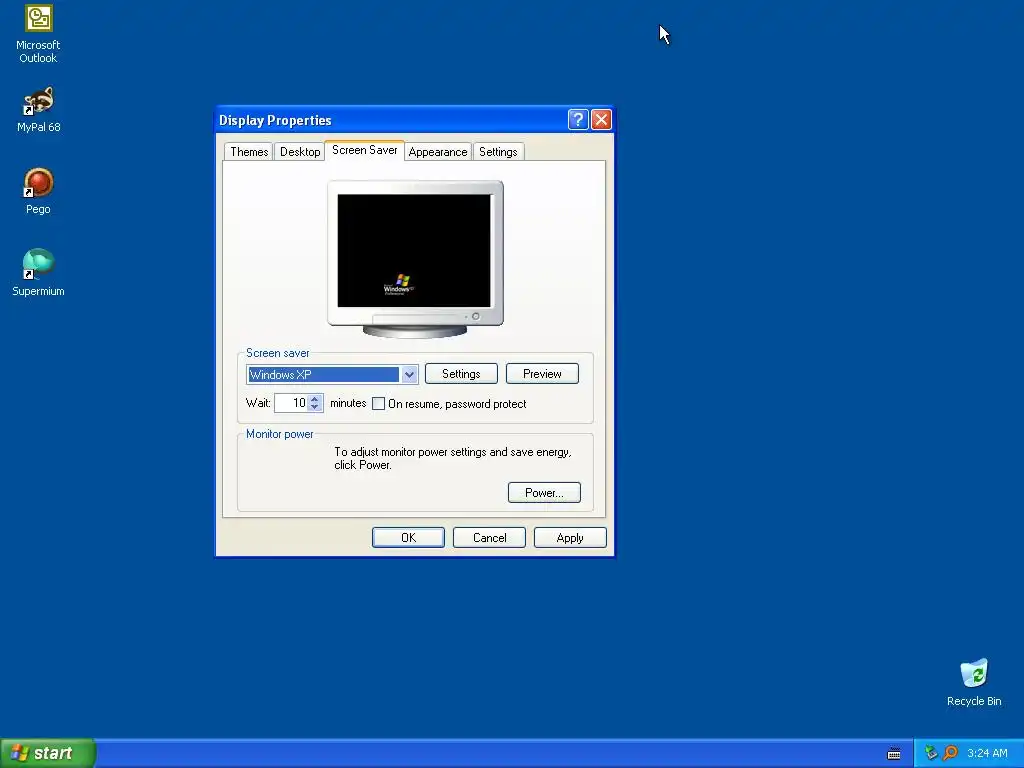Switch to the Appearance tab
The width and height of the screenshot is (1024, 768).
coord(438,152)
